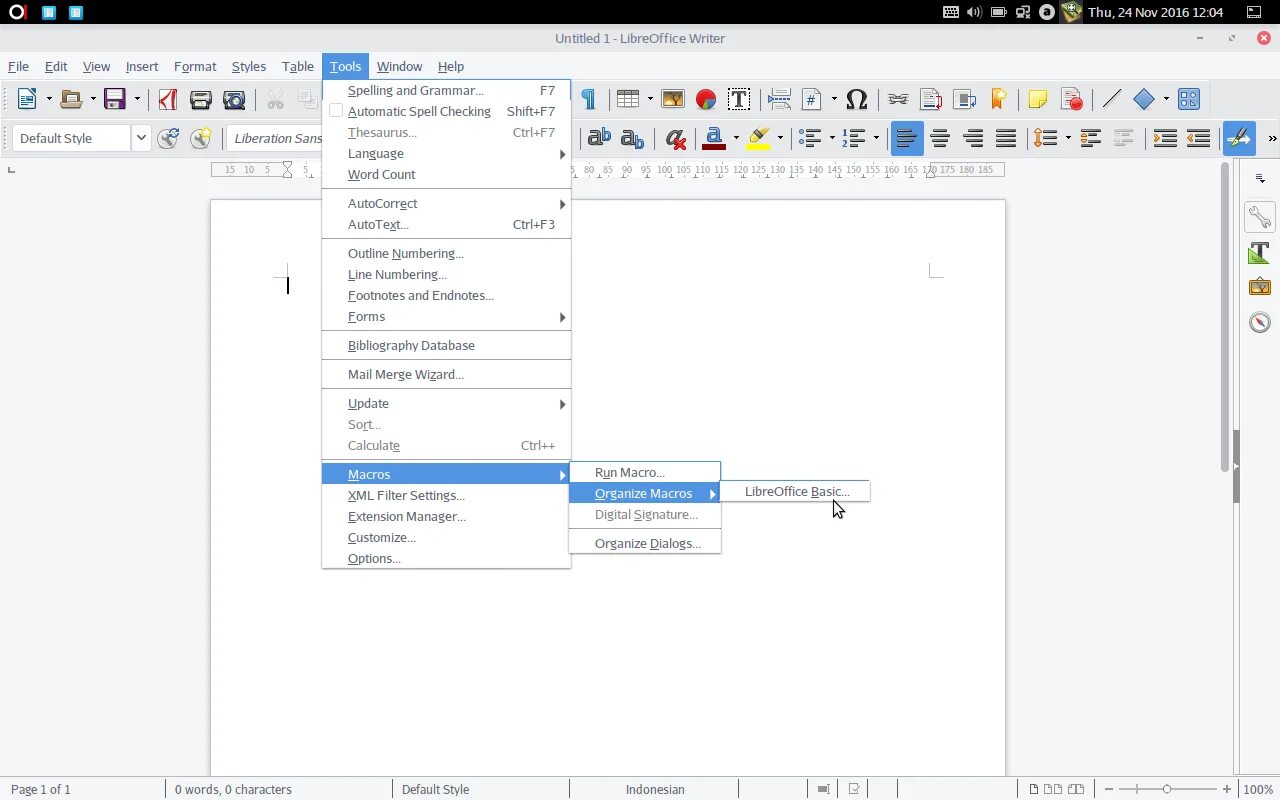This screenshot has height=800, width=1280.
Task: Insert a text box
Action: click(x=739, y=99)
